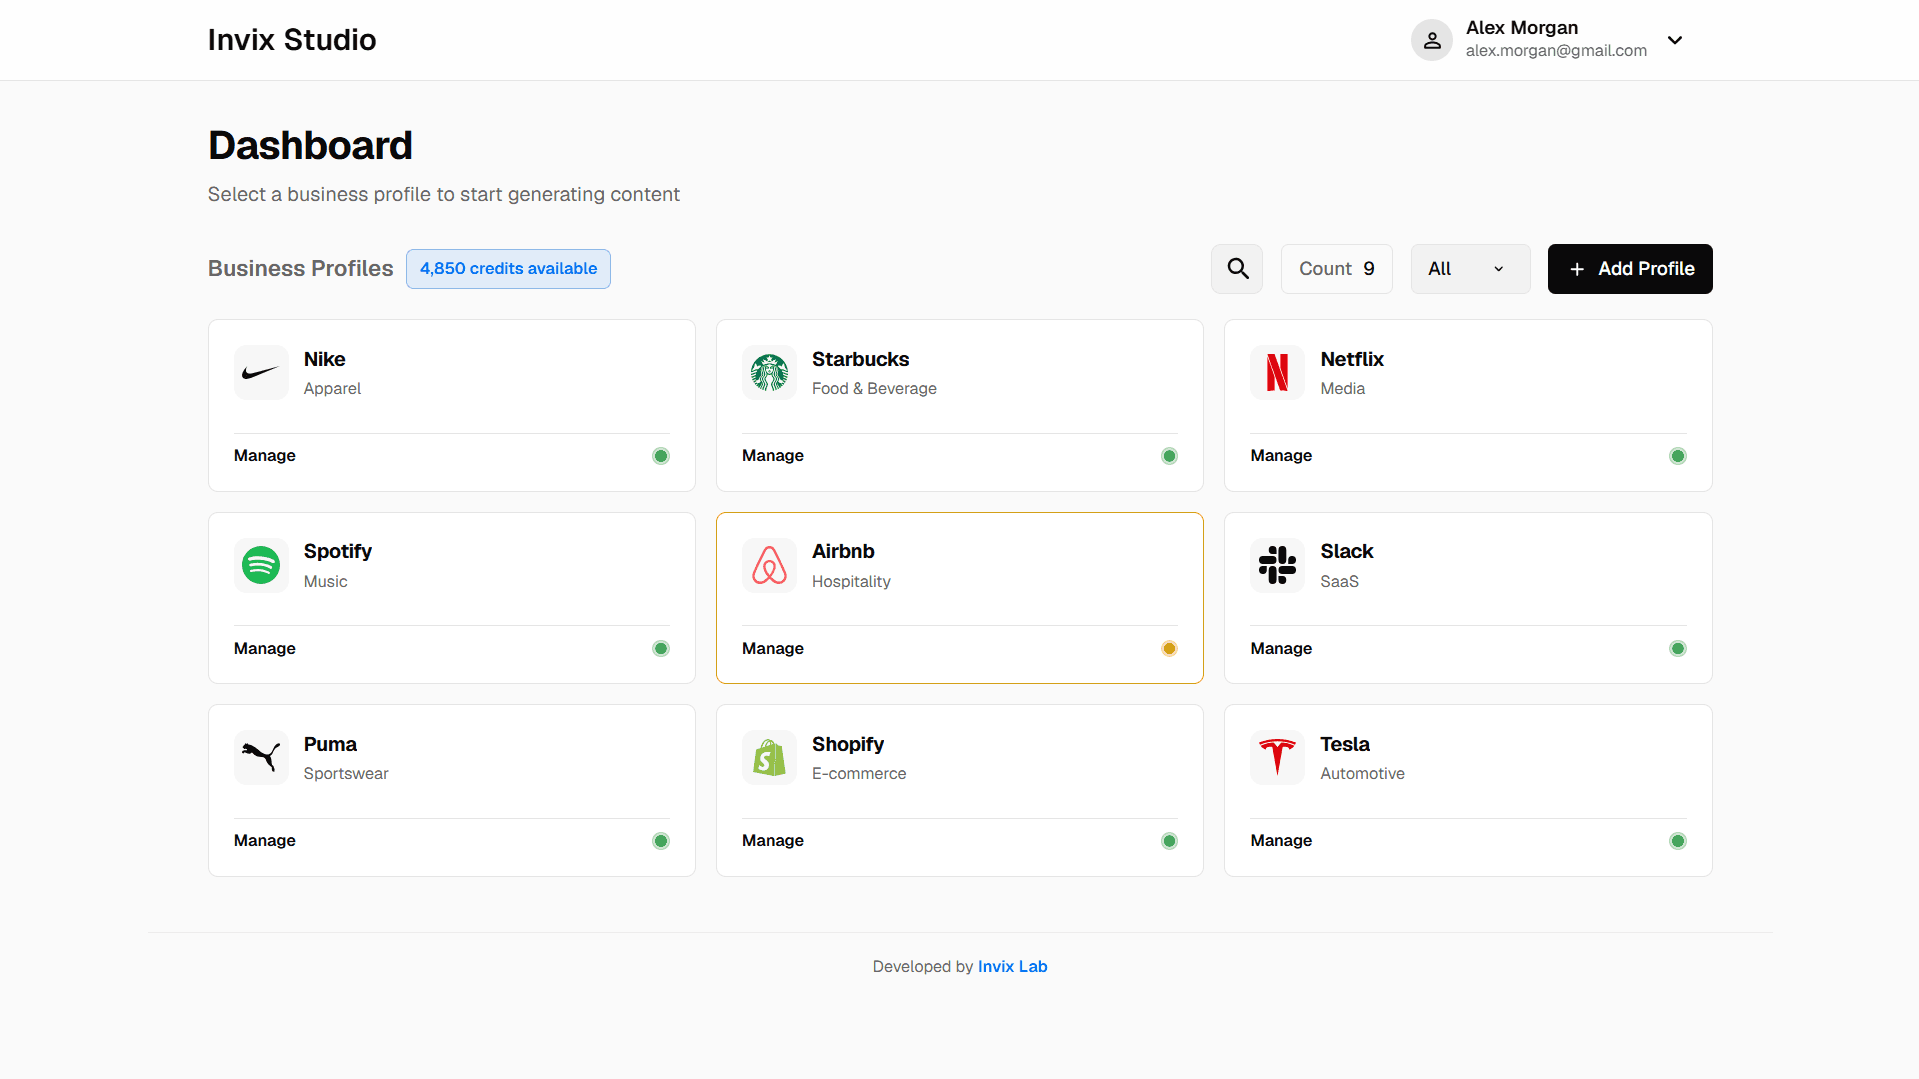This screenshot has height=1079, width=1919.
Task: Open the All filter dropdown
Action: pyautogui.click(x=1470, y=269)
